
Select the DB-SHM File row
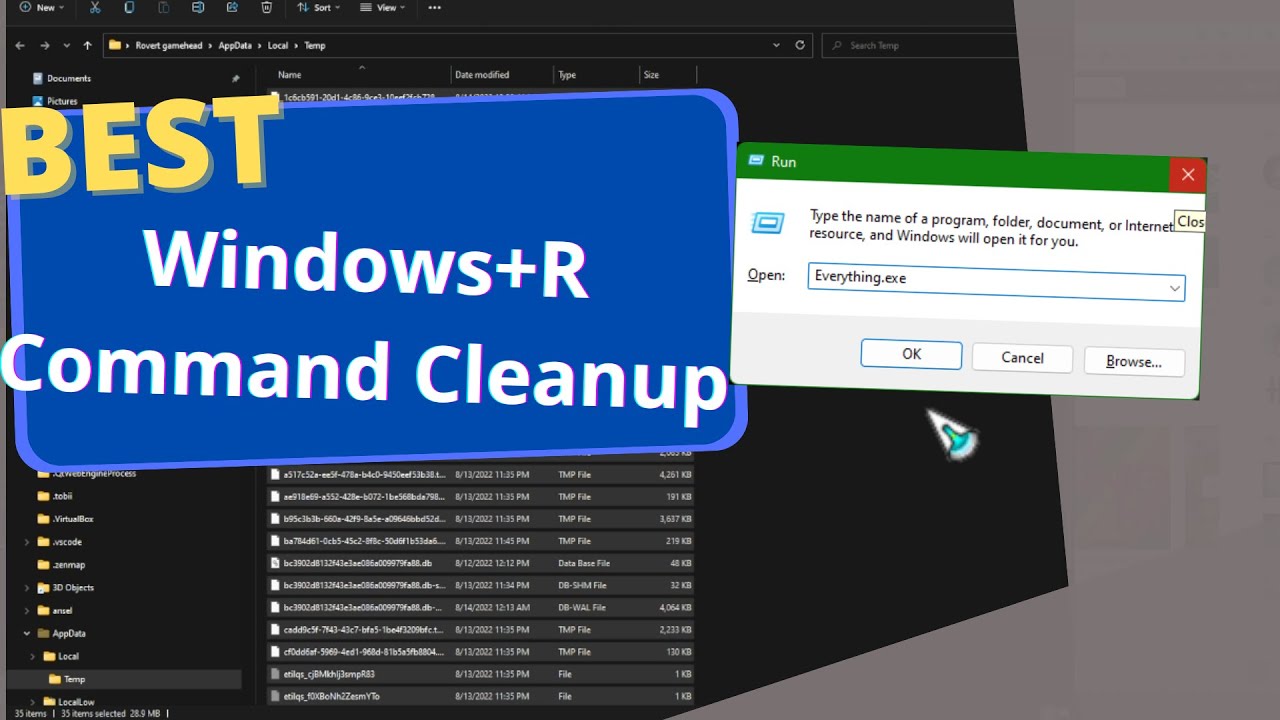click(x=480, y=585)
